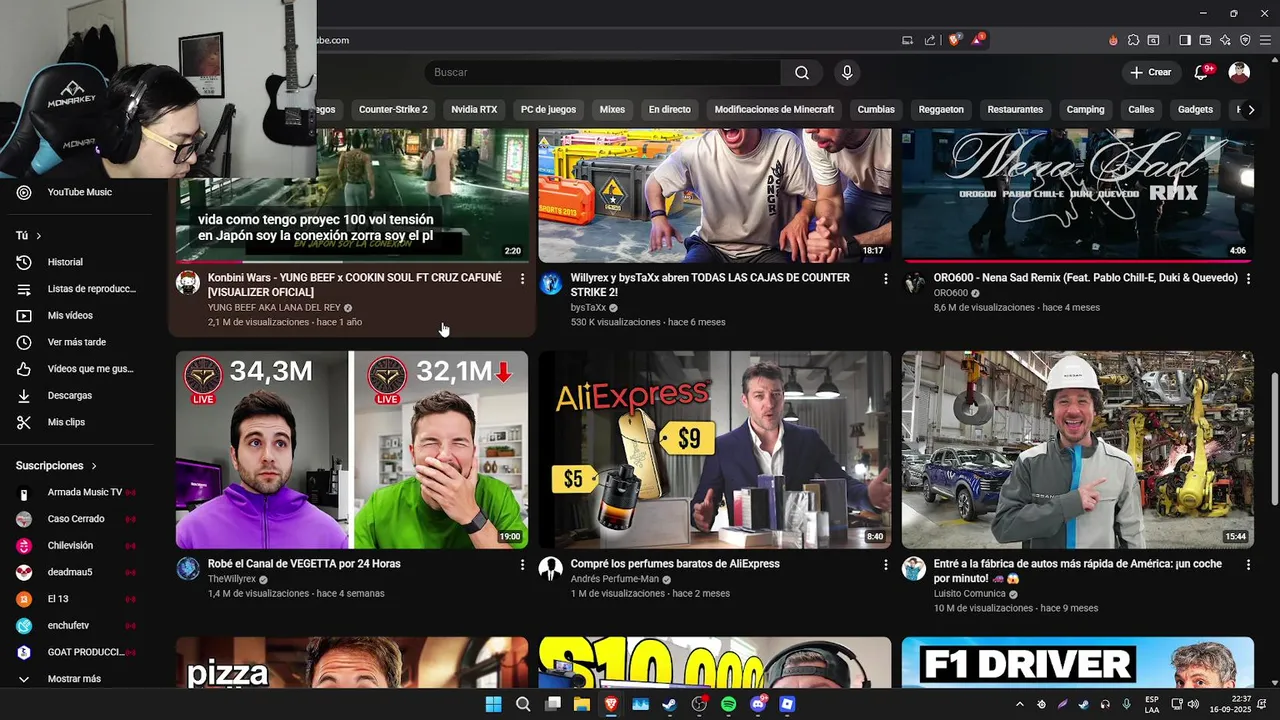Screen dimensions: 1280x720
Task: Expand subscriptions with Mostrar más
Action: point(78,679)
